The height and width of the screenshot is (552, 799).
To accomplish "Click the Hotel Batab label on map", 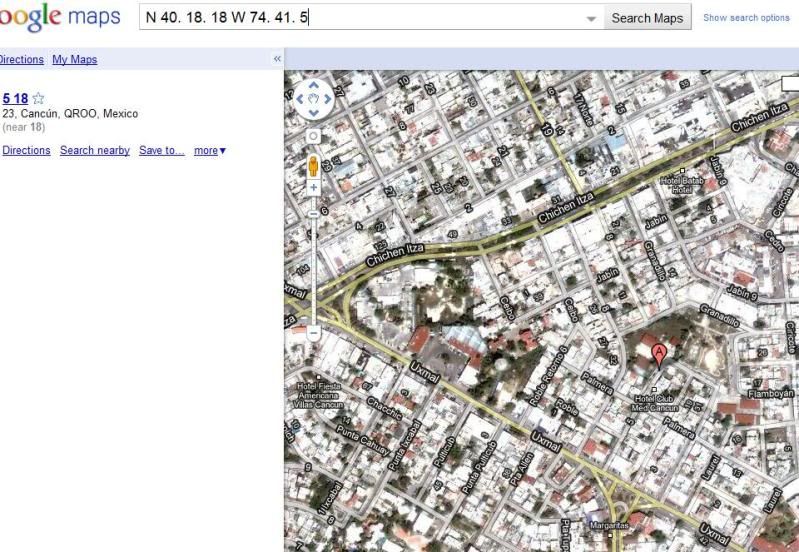I will (x=682, y=185).
